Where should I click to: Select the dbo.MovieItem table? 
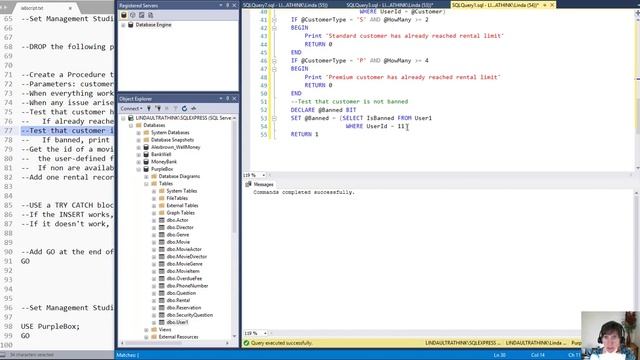coord(183,271)
